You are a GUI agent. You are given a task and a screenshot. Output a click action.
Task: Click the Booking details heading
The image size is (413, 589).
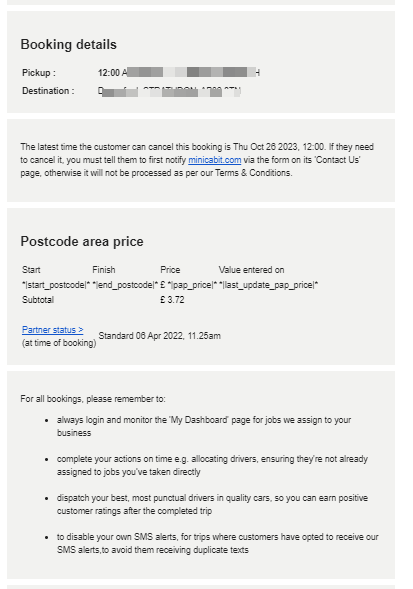coord(68,44)
